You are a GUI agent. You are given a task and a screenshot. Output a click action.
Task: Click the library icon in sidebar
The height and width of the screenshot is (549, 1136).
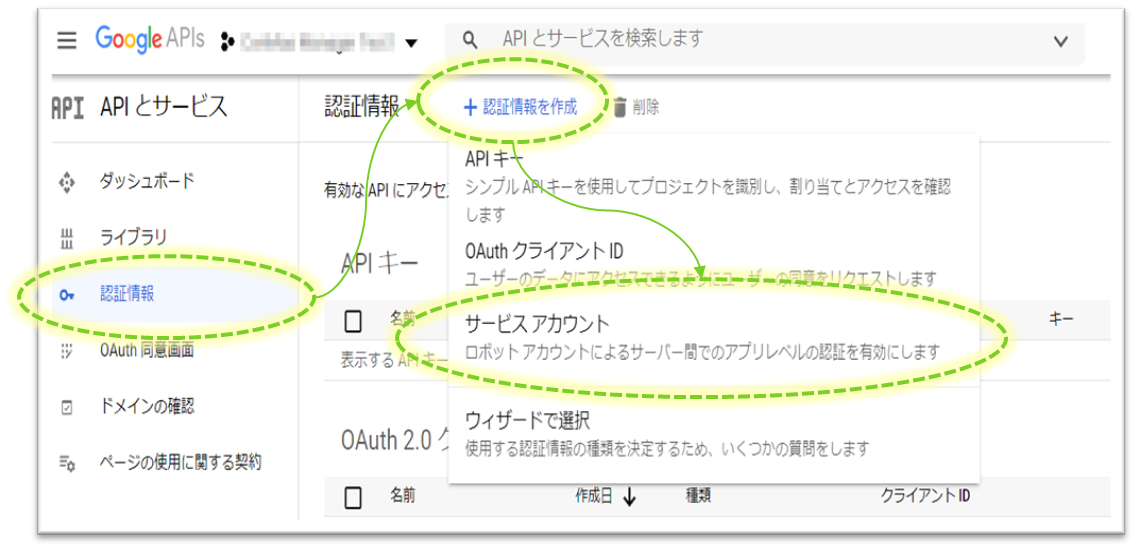click(x=67, y=238)
